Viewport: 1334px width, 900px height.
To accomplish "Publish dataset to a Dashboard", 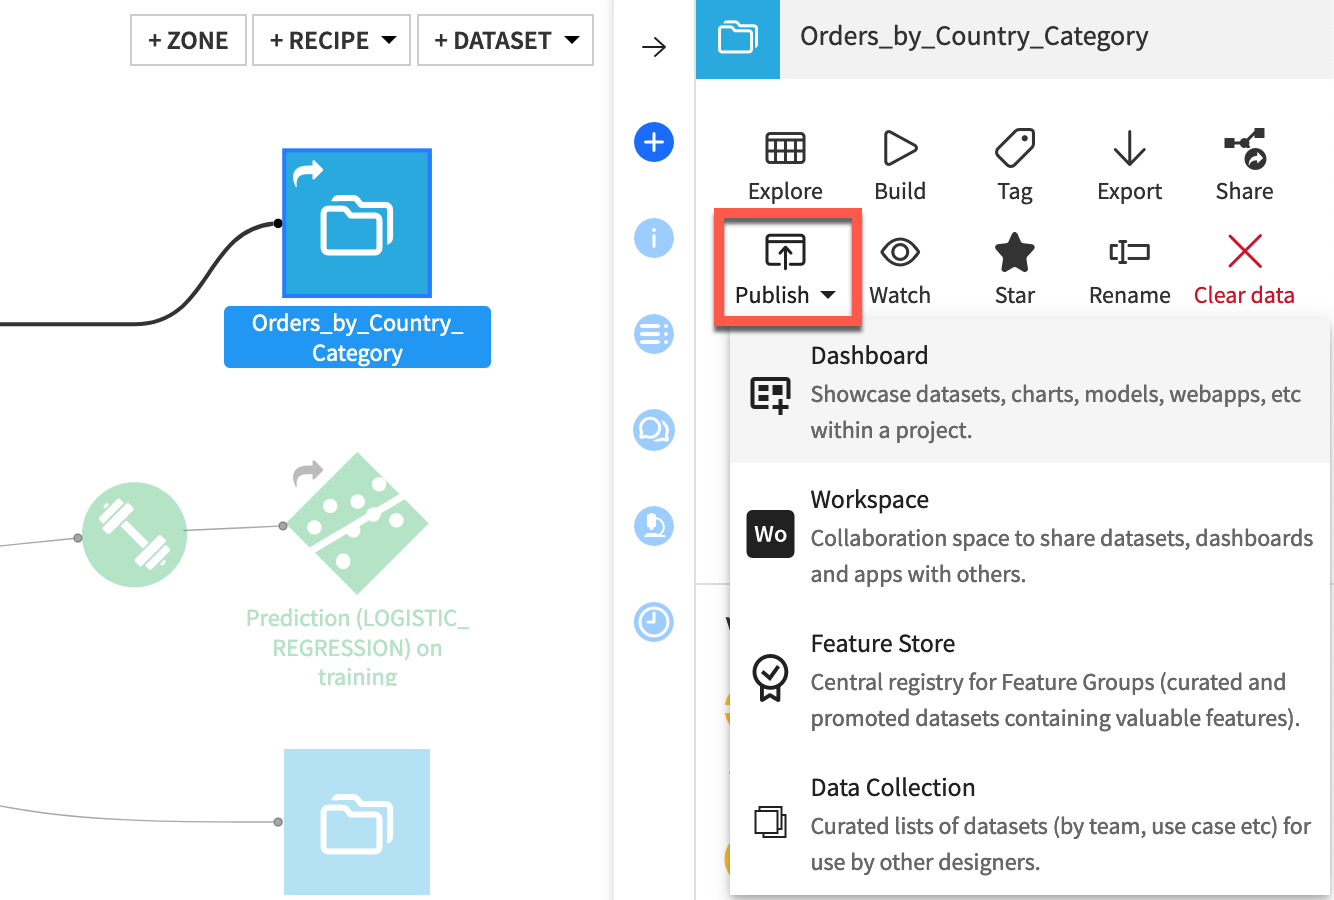I will pyautogui.click(x=1030, y=392).
